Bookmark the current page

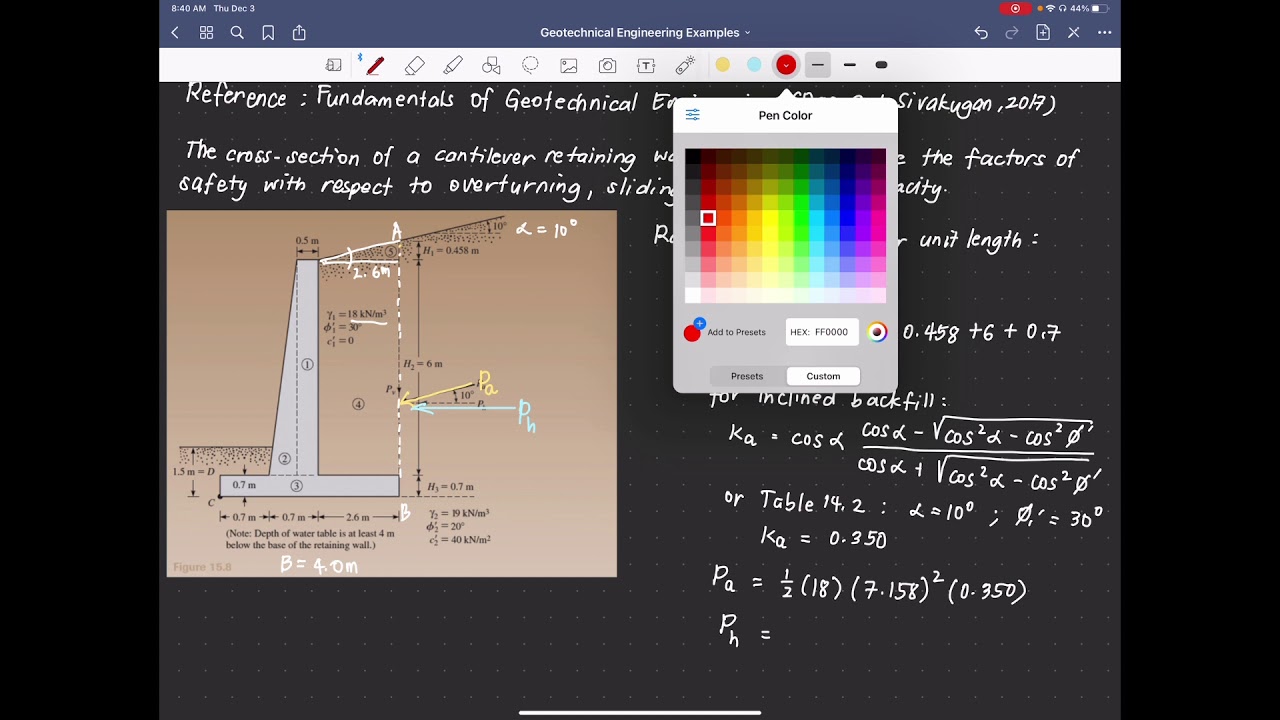click(x=268, y=33)
